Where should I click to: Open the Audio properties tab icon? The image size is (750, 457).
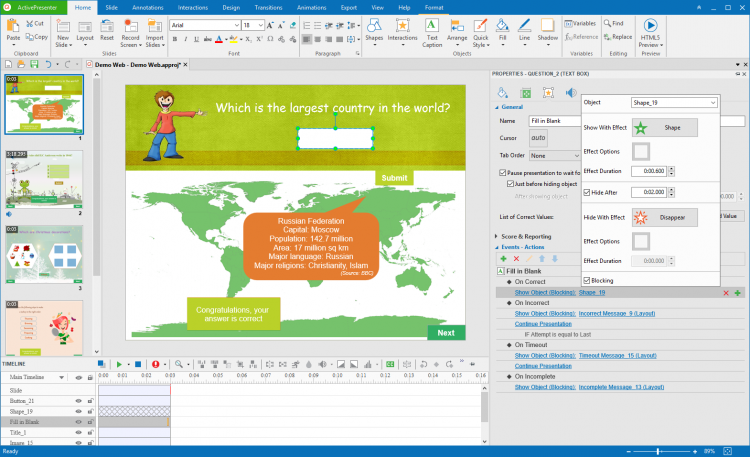click(x=570, y=93)
